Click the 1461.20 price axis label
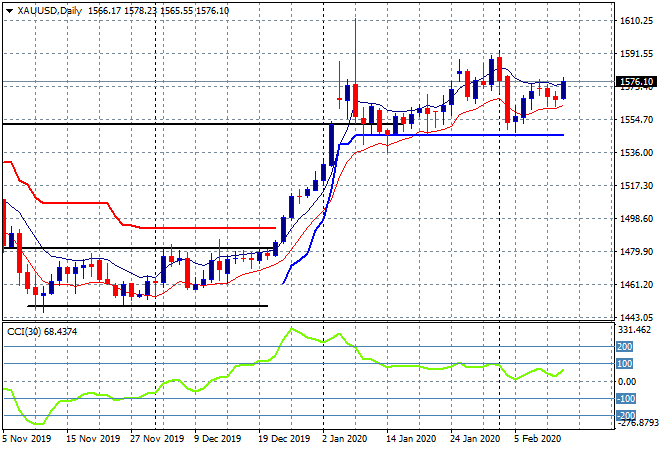This screenshot has width=660, height=450. pos(636,285)
